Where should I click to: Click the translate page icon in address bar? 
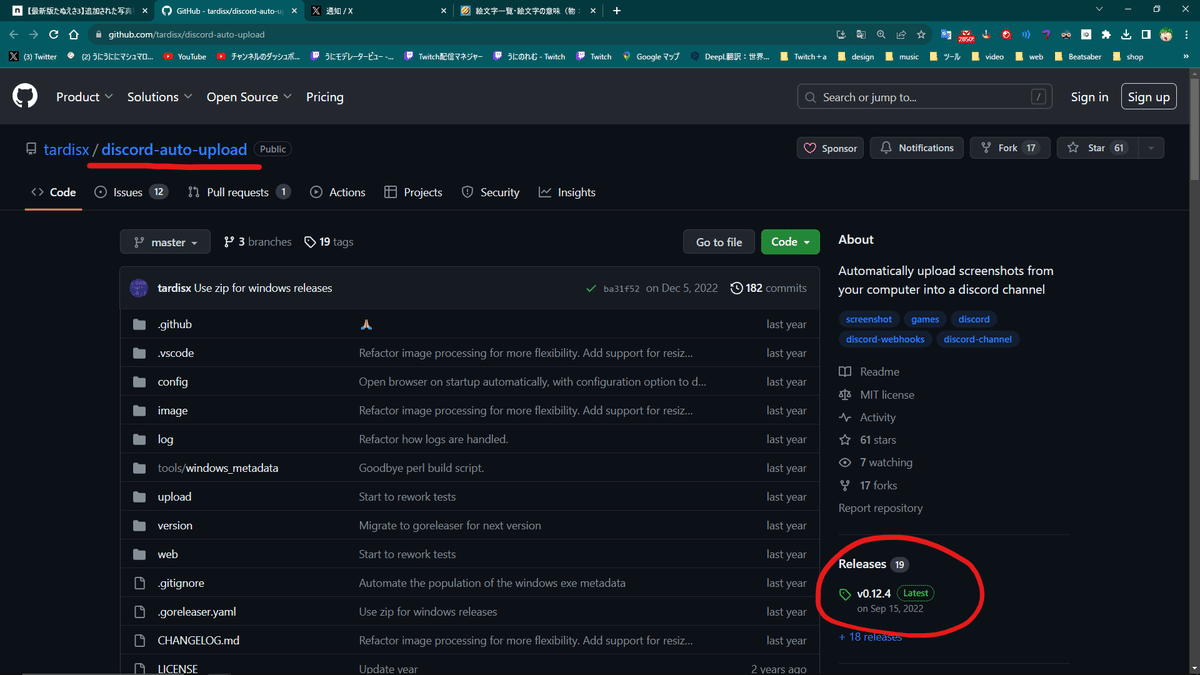[861, 34]
